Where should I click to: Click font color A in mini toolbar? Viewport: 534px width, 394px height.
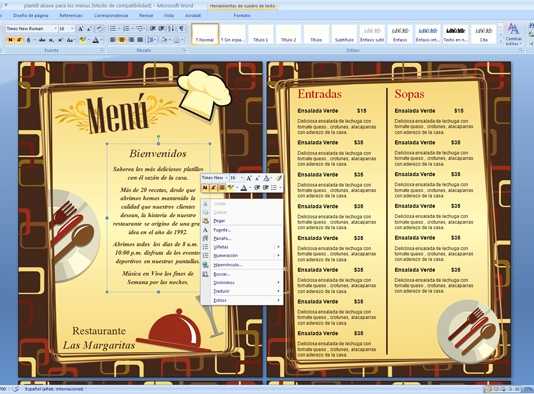point(244,188)
